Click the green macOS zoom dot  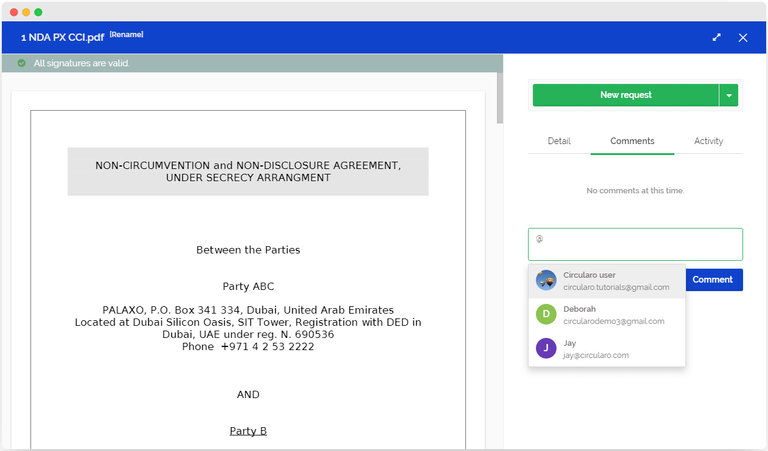tap(39, 12)
